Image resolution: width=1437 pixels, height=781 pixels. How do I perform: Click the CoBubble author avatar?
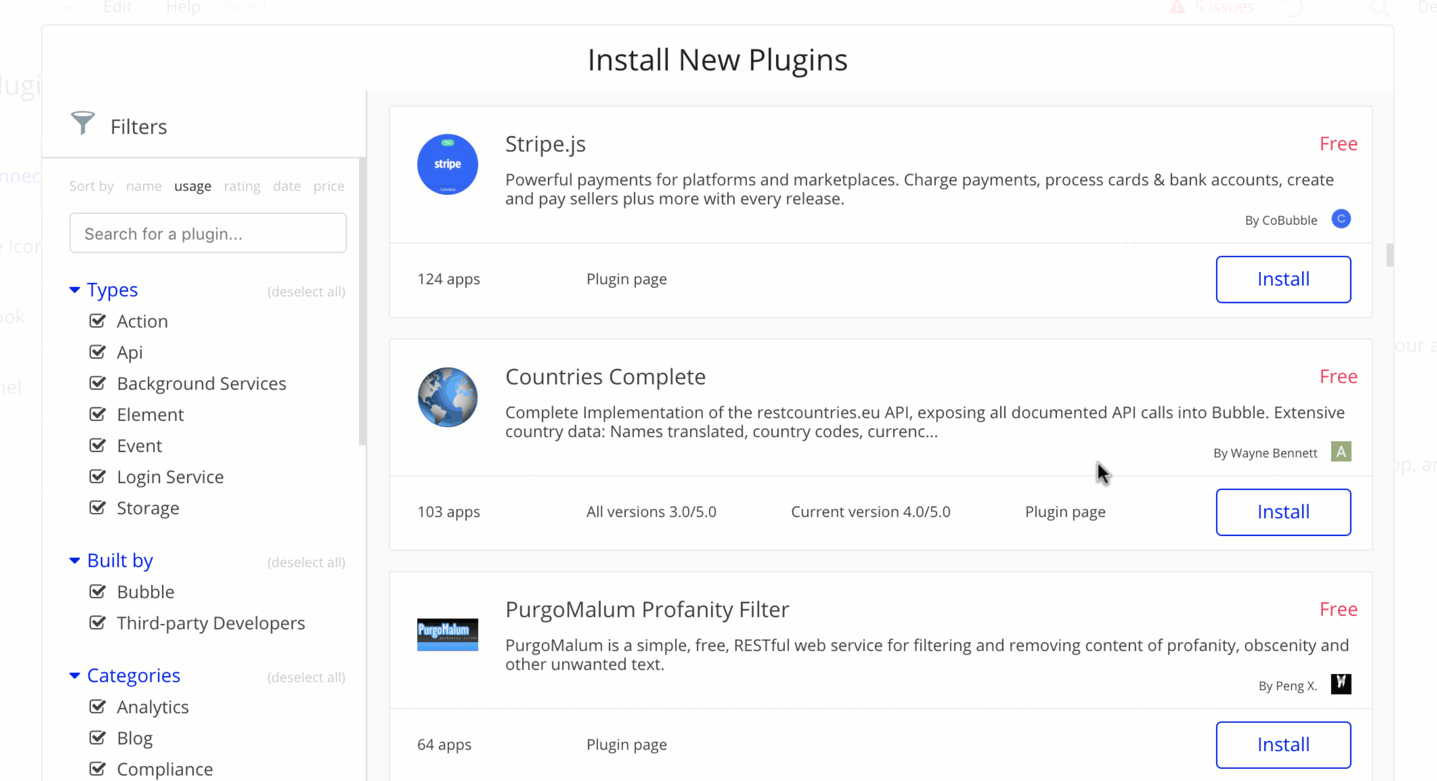pos(1341,219)
